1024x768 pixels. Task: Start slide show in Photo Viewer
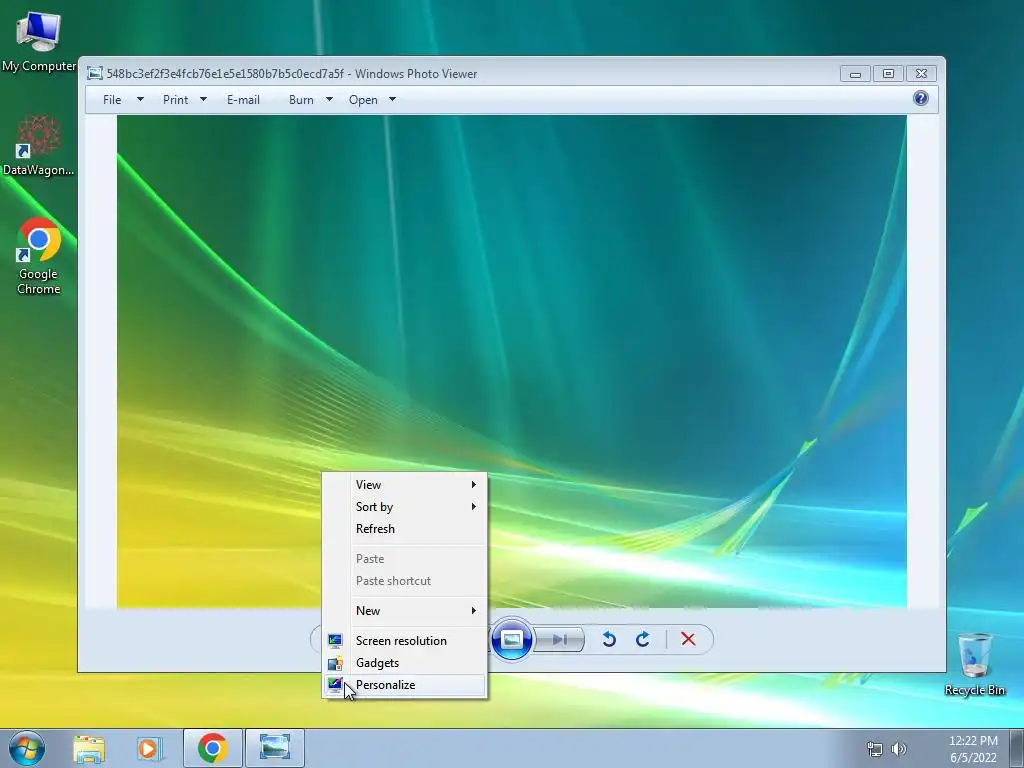(x=511, y=639)
